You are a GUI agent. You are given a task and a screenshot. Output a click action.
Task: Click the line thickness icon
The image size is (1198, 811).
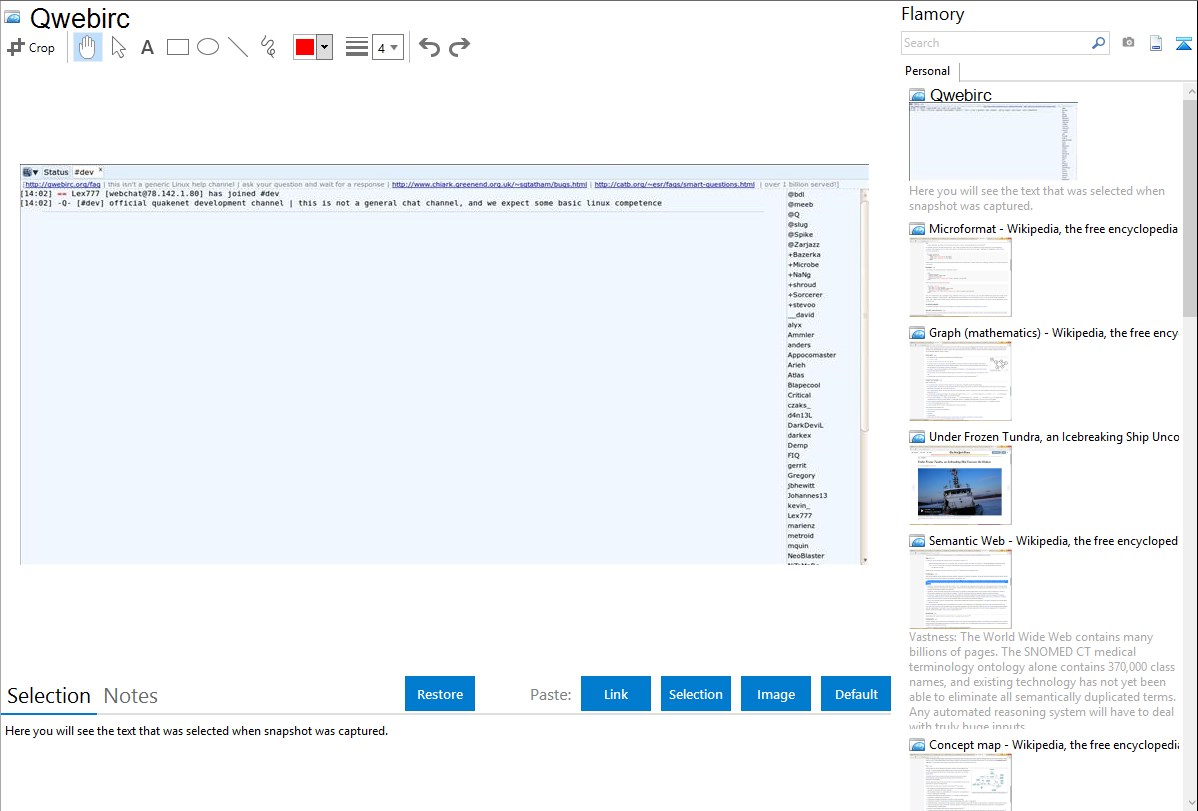pos(357,47)
